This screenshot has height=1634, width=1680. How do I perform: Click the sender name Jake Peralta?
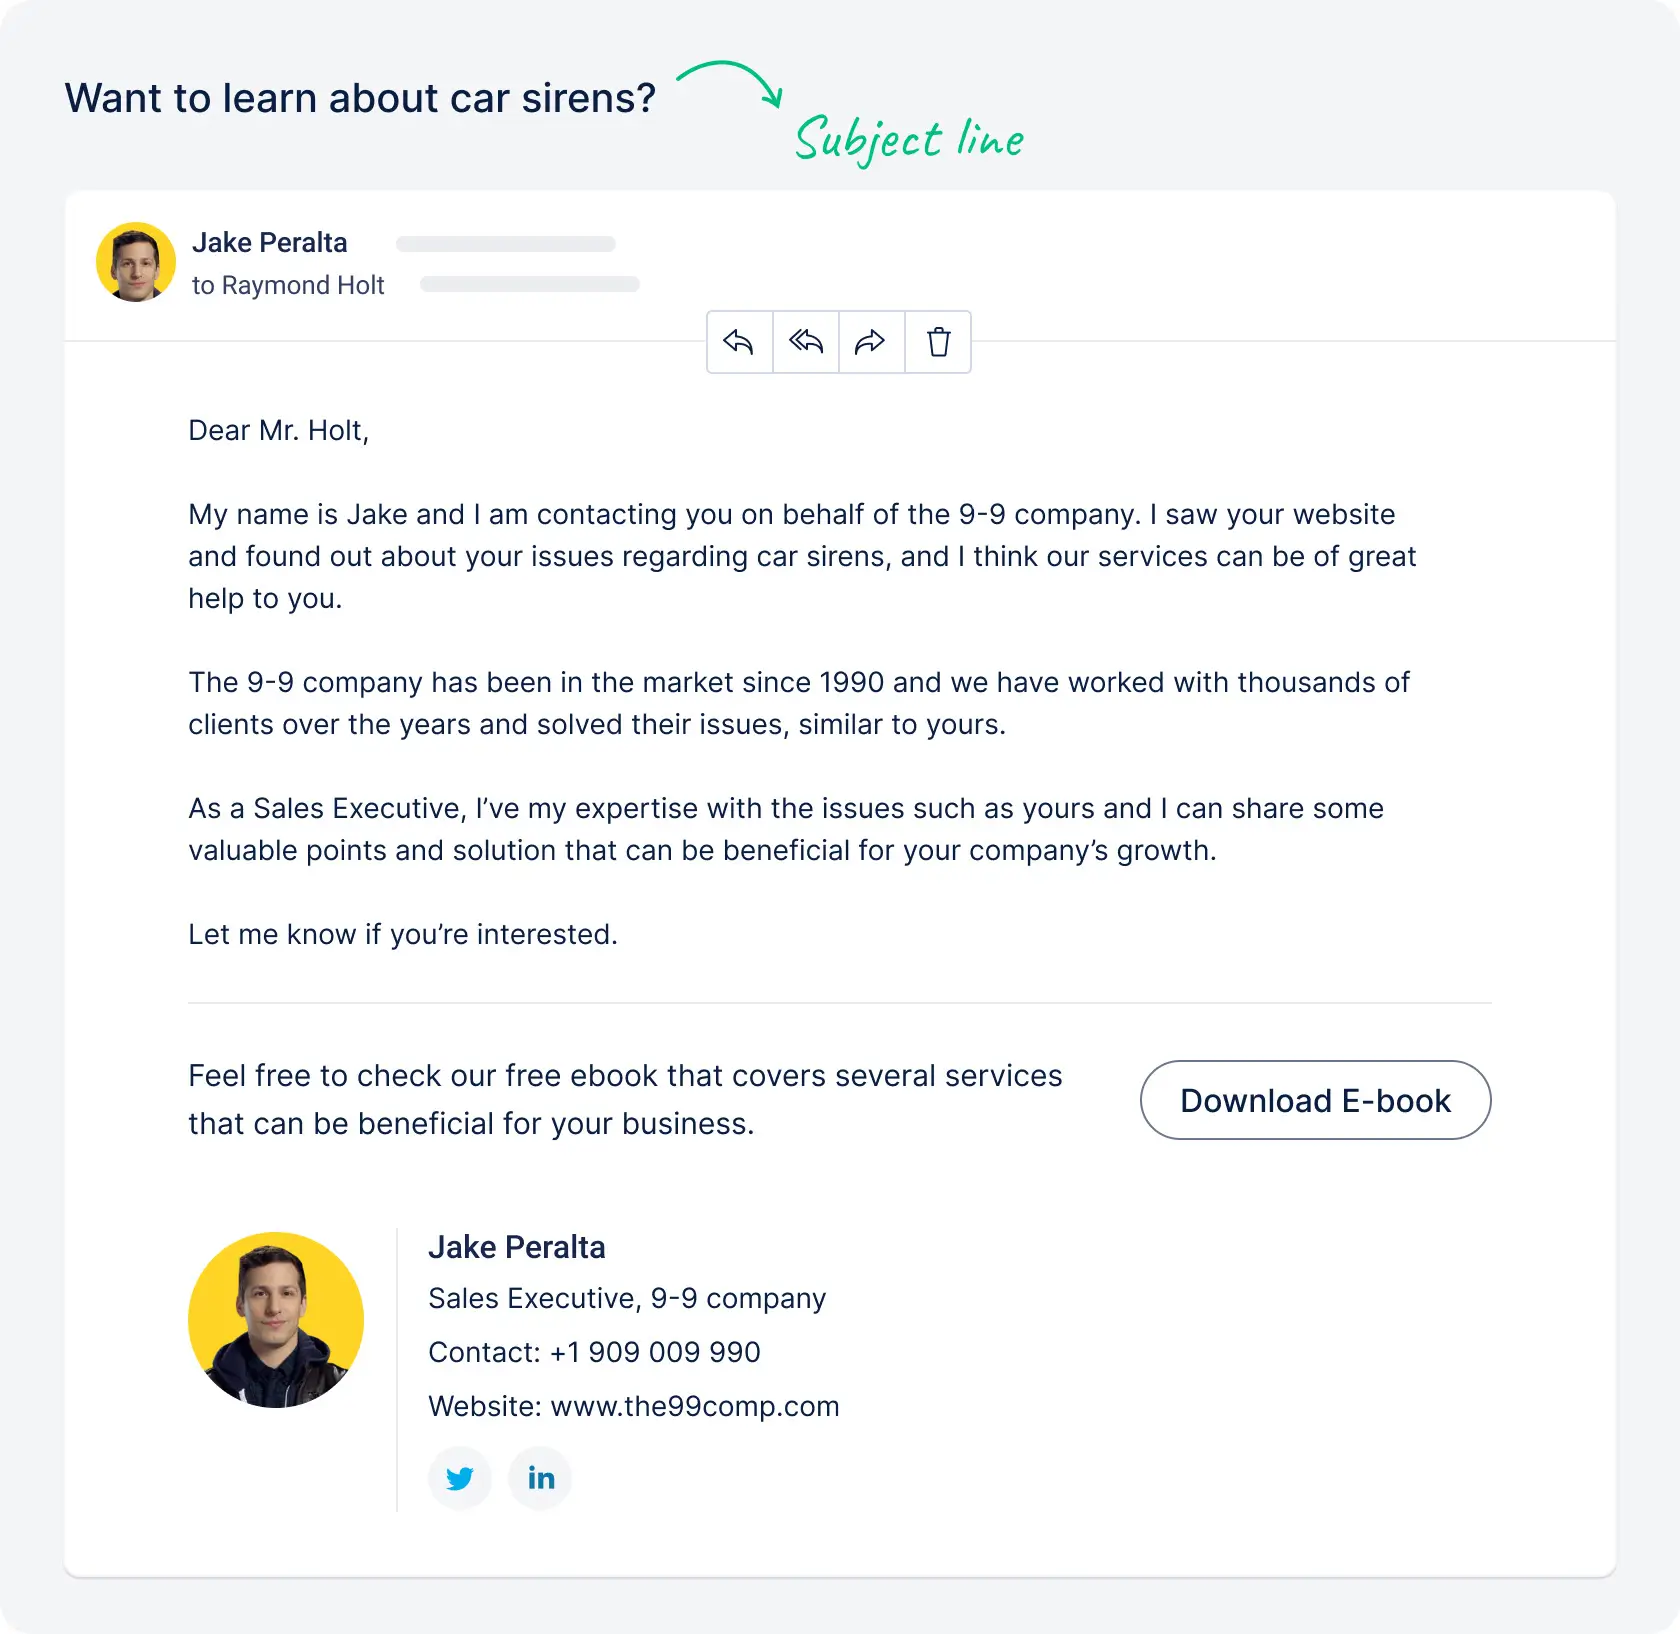(x=270, y=242)
